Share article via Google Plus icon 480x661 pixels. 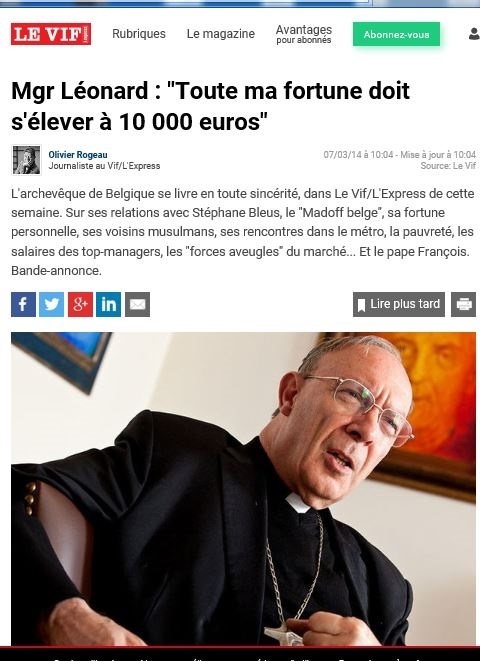point(80,304)
